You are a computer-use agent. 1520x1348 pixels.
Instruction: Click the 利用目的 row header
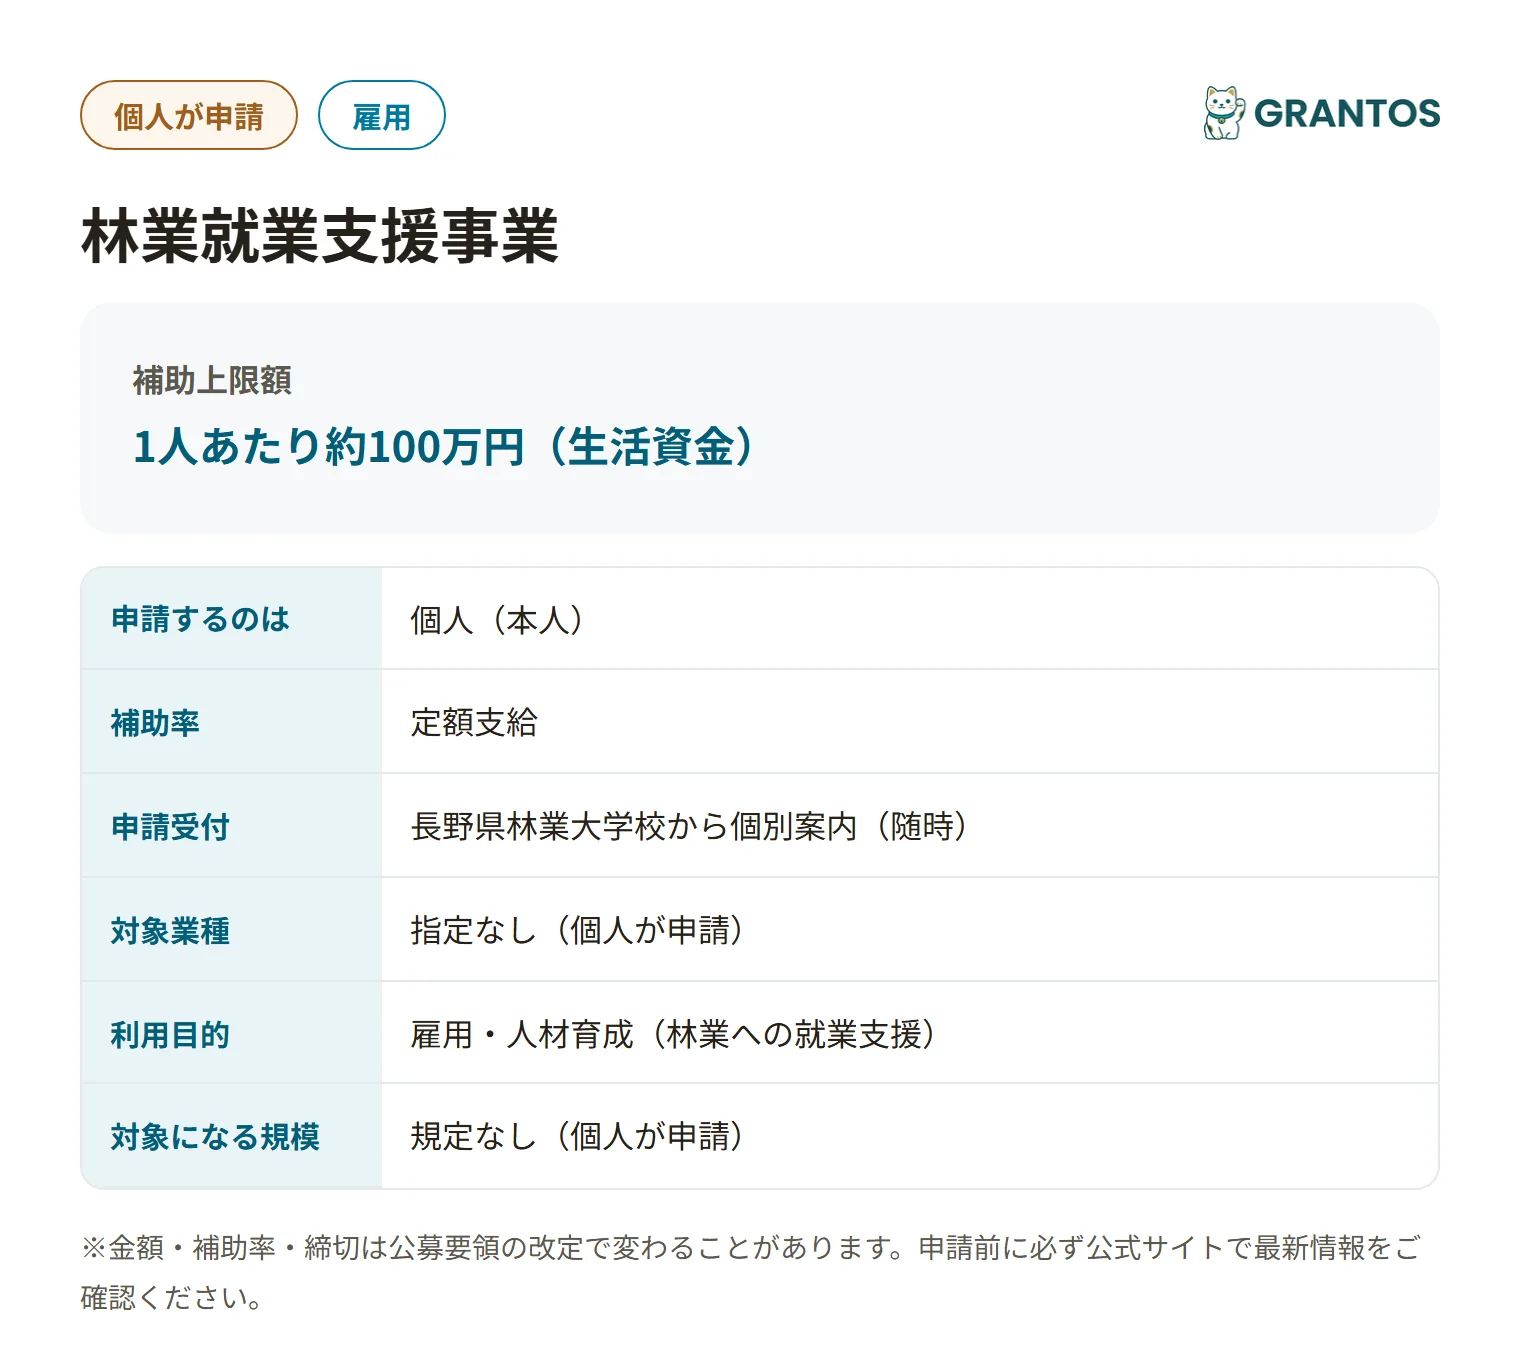point(231,1033)
